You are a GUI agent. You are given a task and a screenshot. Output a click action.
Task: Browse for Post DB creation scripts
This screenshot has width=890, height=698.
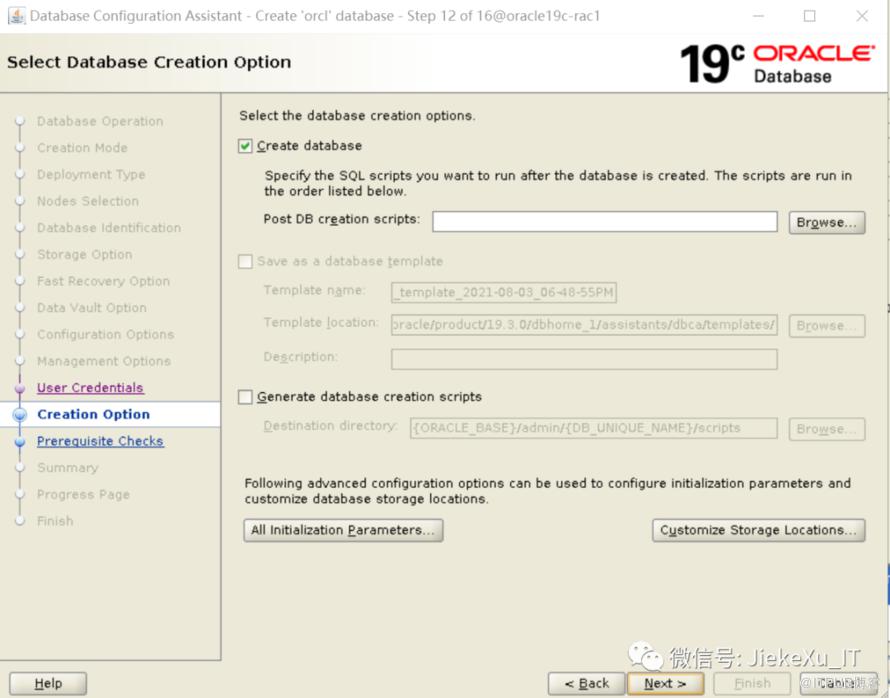[826, 222]
